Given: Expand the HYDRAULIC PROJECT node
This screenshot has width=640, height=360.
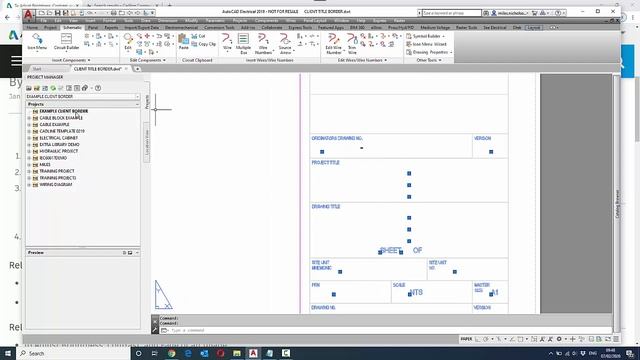Looking at the screenshot, I should tap(29, 151).
